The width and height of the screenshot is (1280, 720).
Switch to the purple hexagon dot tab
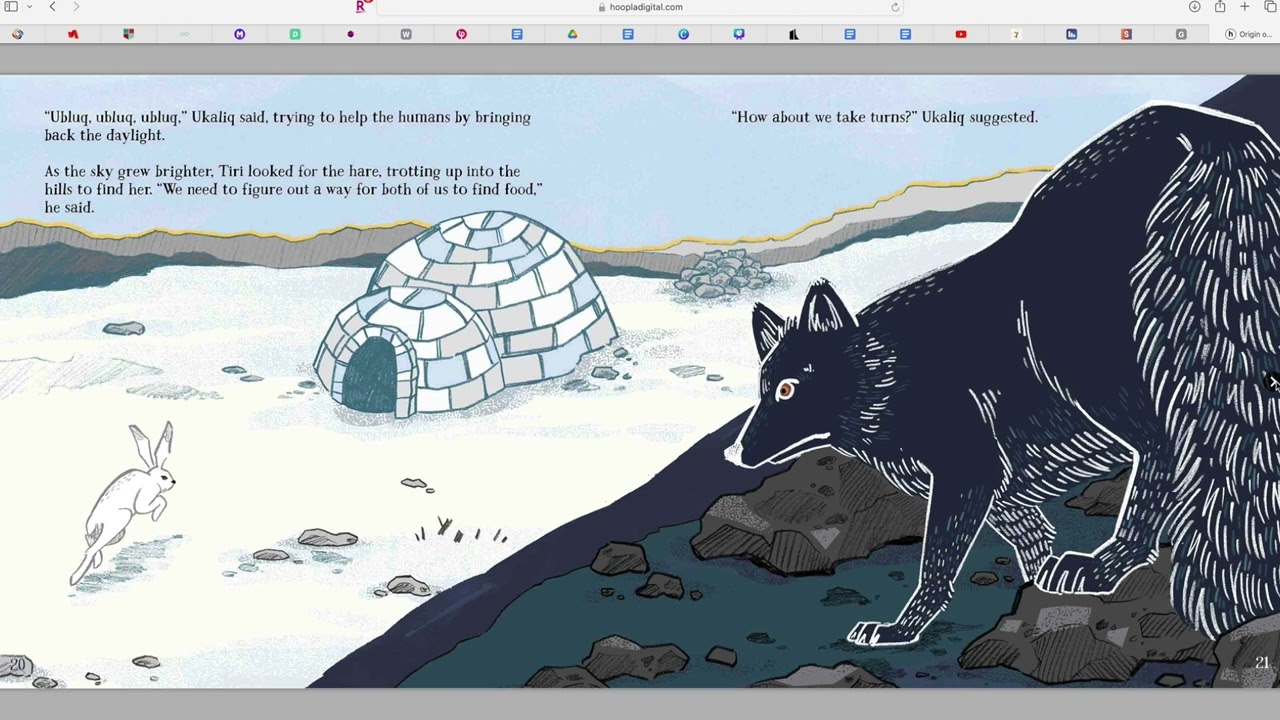click(x=351, y=34)
